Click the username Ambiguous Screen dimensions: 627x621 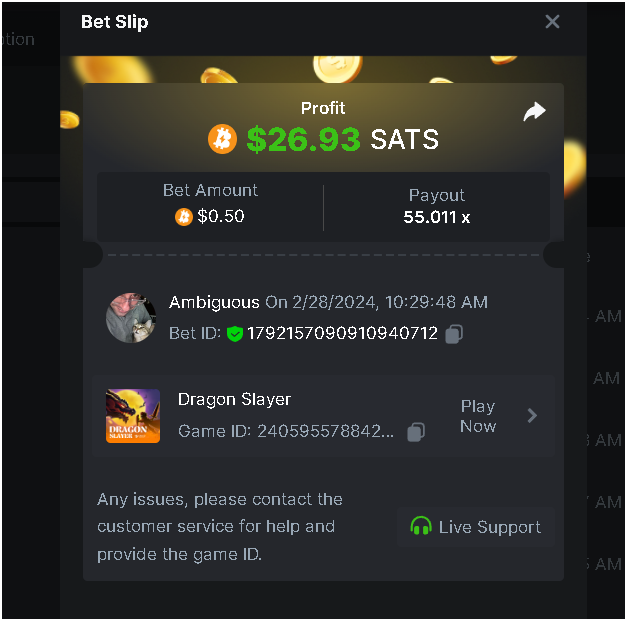214,302
